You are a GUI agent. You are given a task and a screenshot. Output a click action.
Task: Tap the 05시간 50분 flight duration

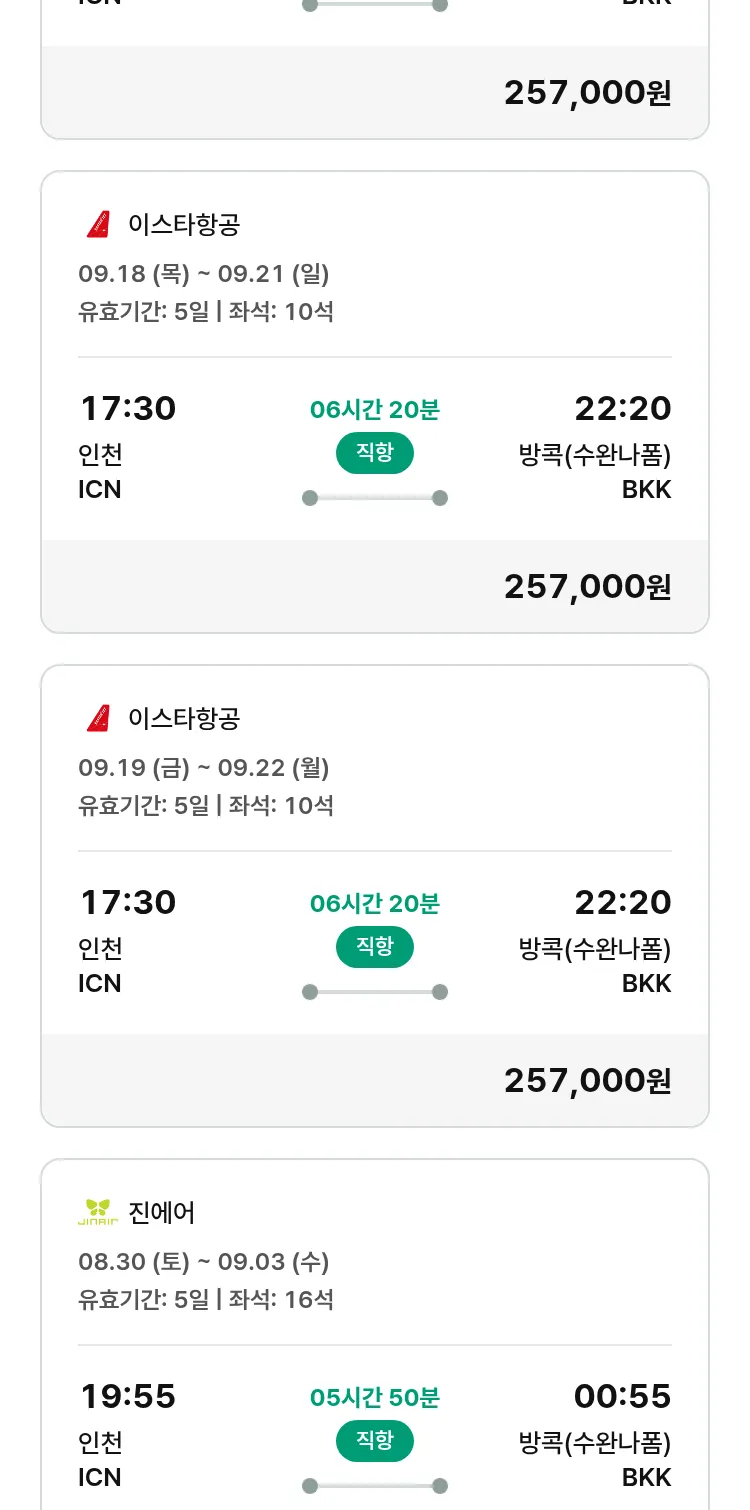(x=374, y=1397)
